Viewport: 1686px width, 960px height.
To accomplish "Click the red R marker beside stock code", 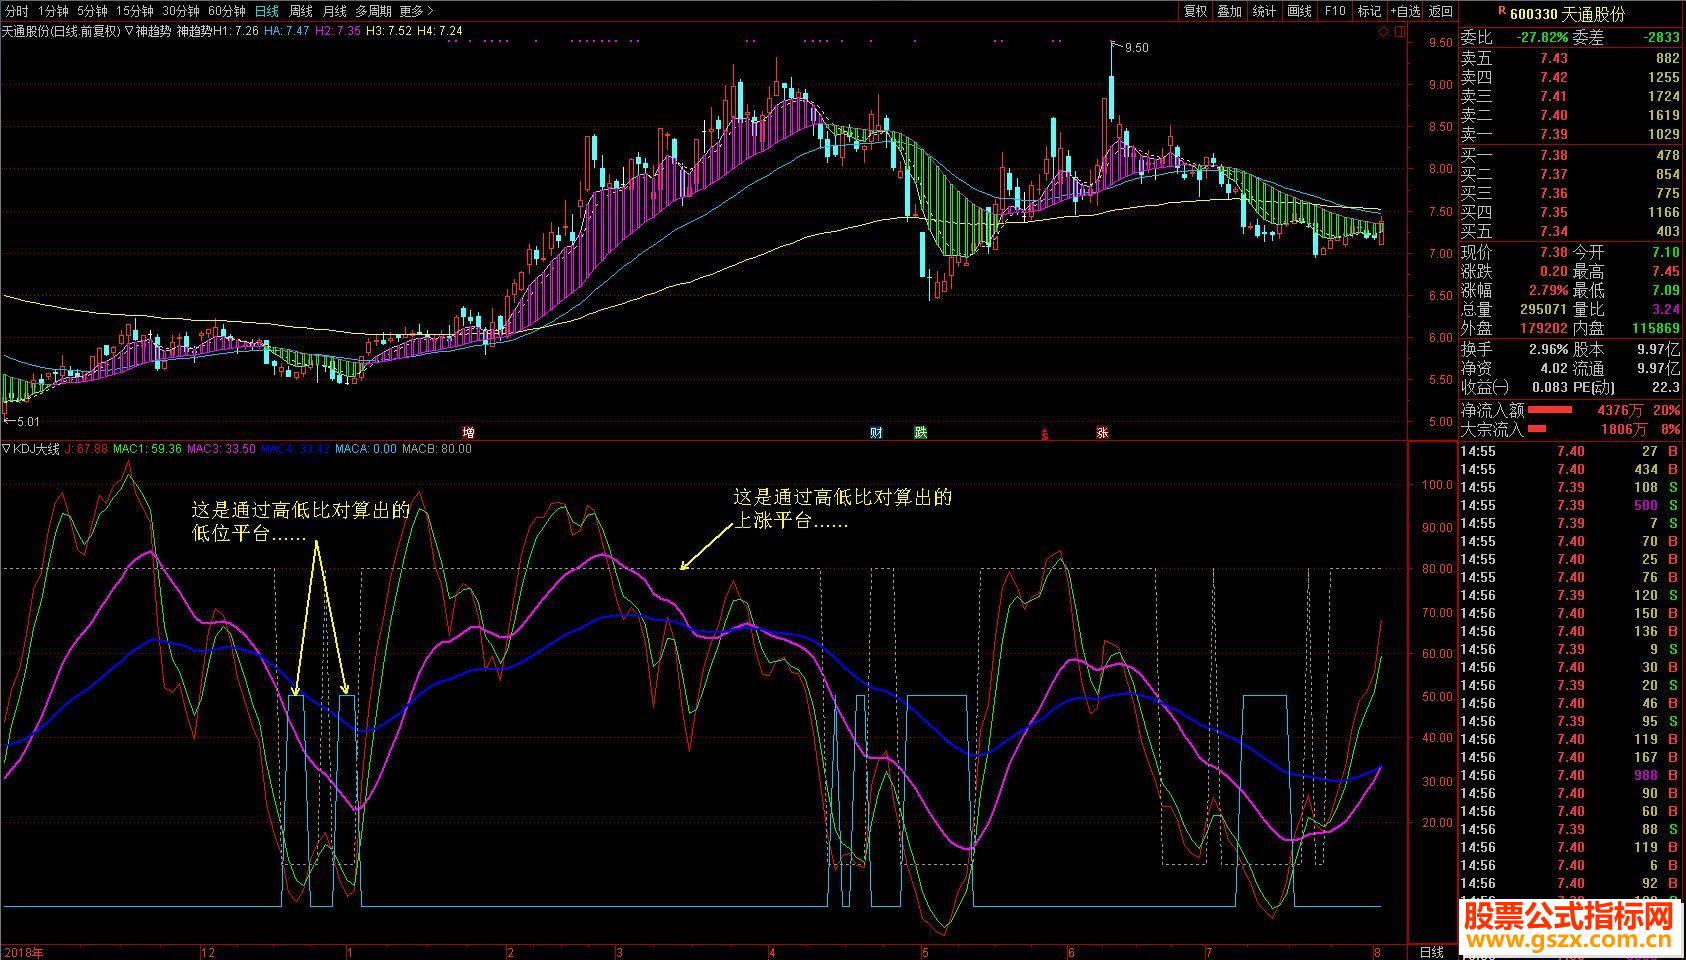I will pyautogui.click(x=1500, y=11).
